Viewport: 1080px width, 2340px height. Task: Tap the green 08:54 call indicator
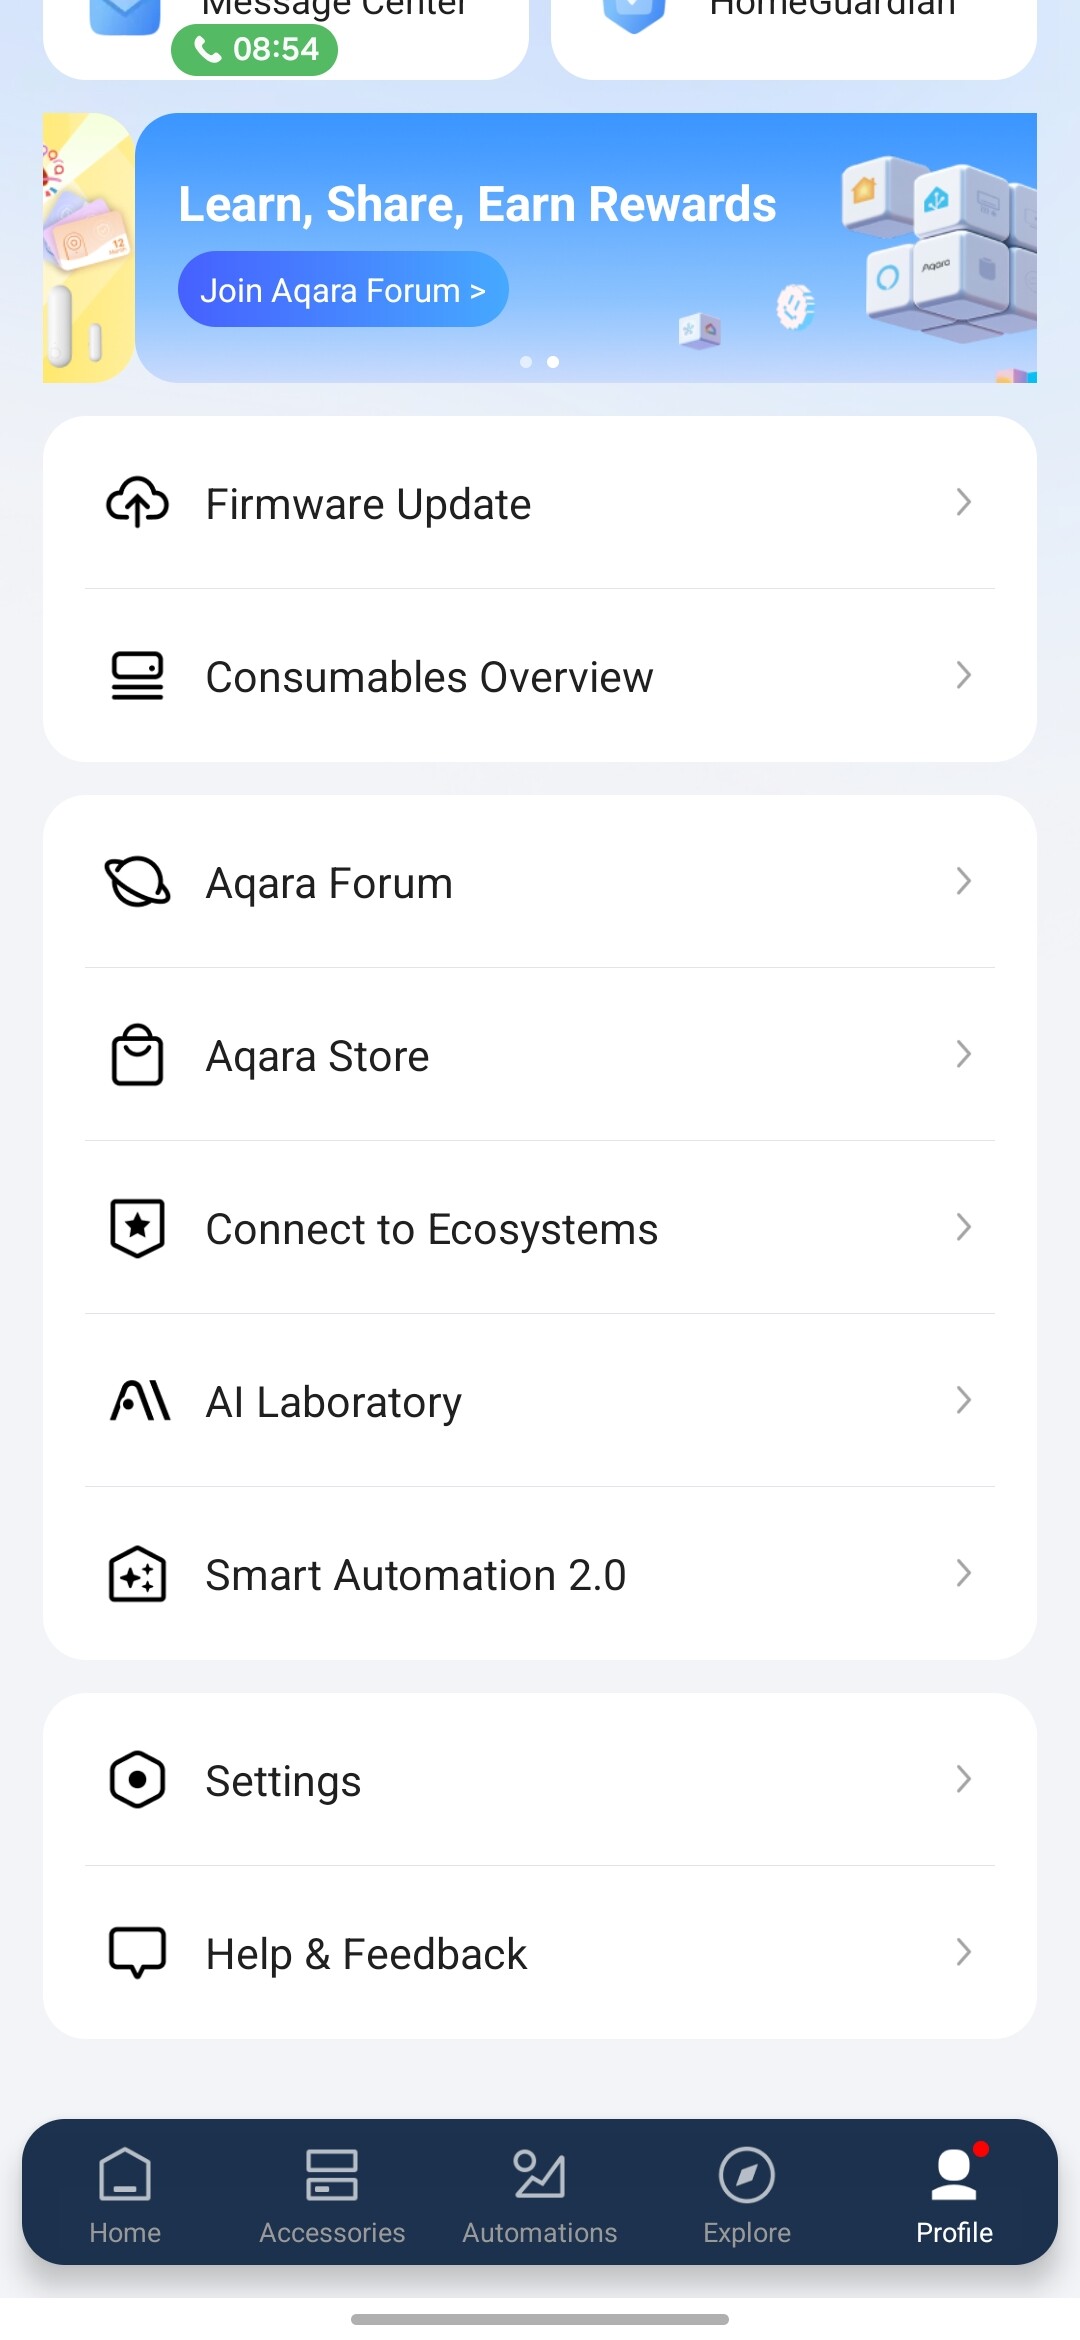255,49
